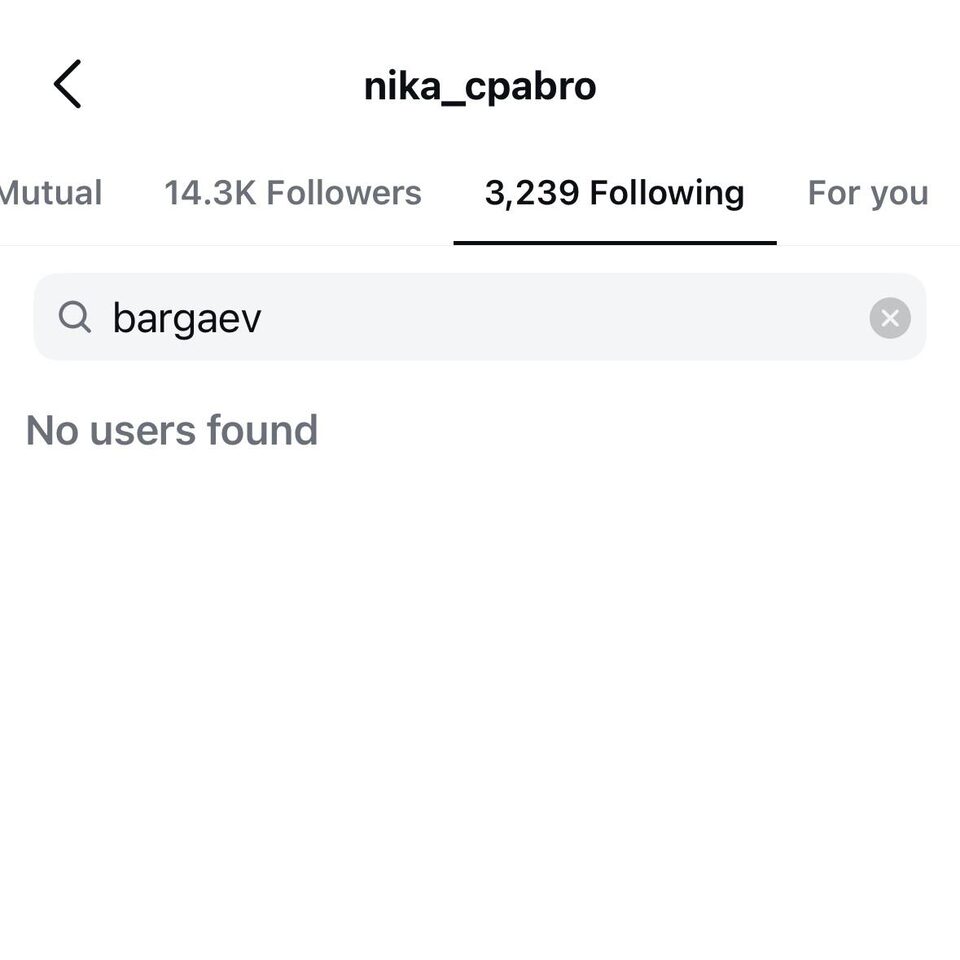
Task: Place cursor after the word bargaev
Action: [263, 318]
